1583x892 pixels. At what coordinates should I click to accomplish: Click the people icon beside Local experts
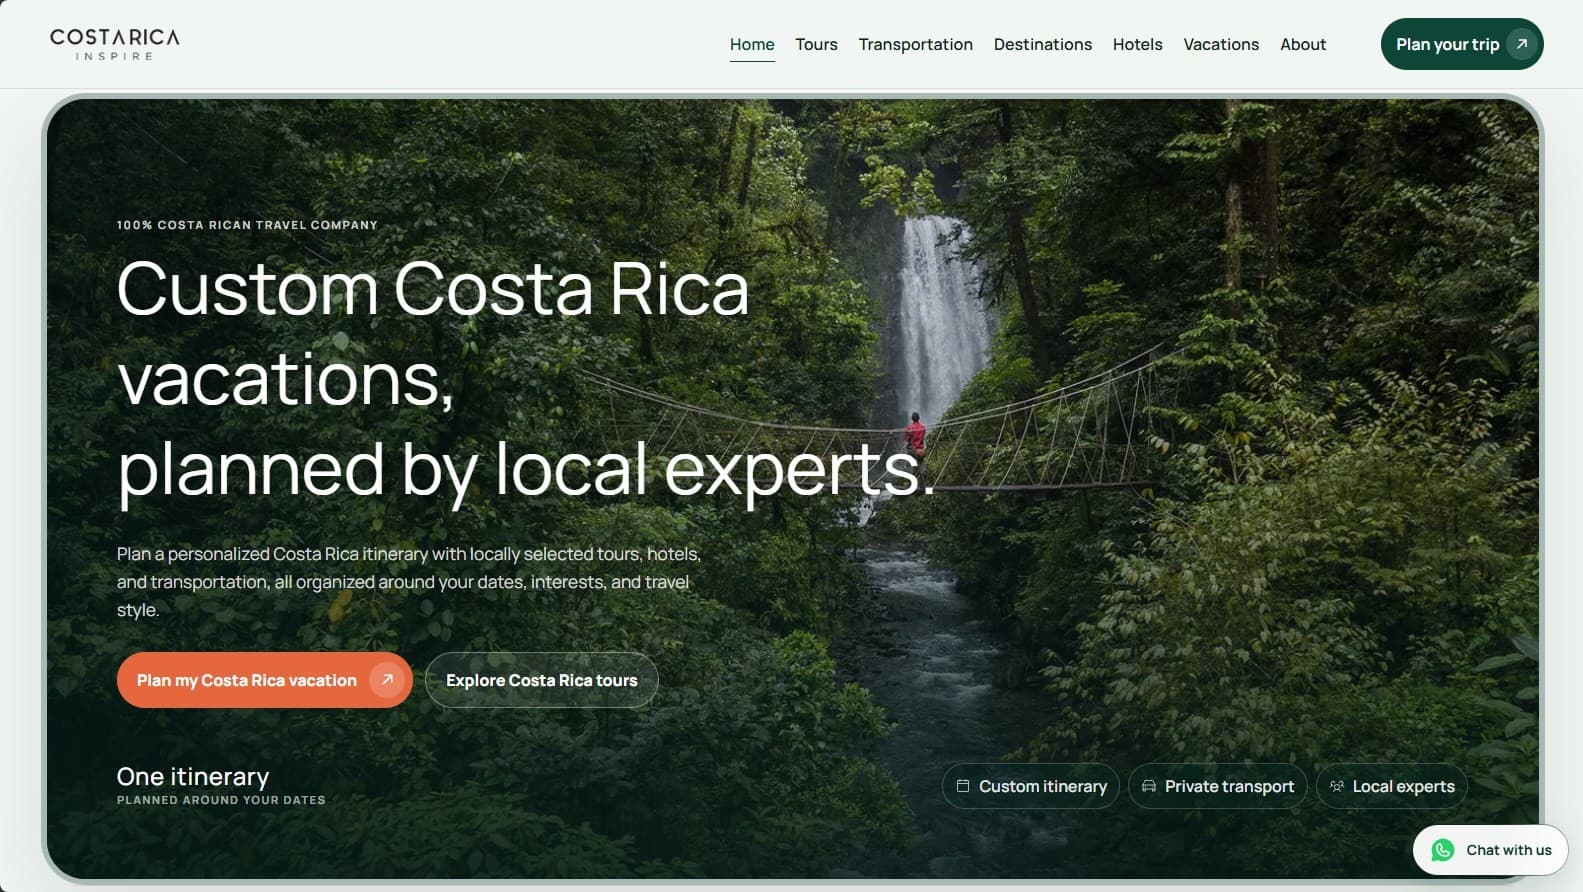tap(1337, 786)
